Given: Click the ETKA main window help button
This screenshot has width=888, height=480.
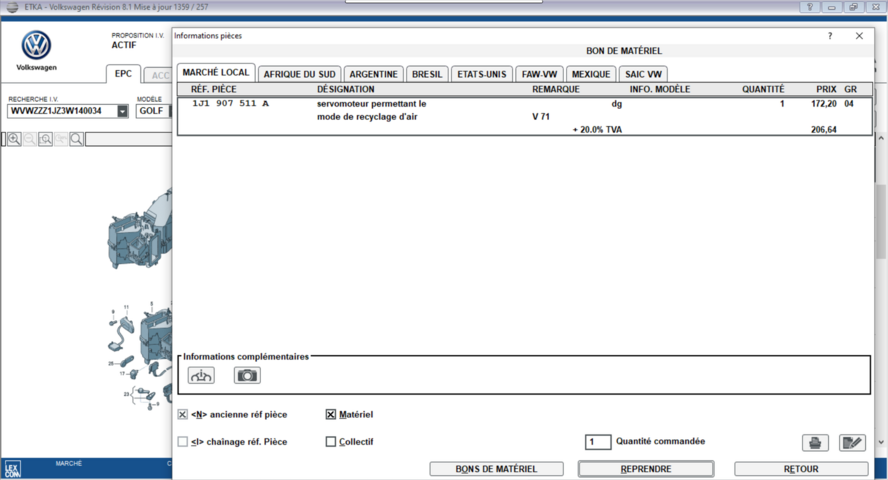Looking at the screenshot, I should [x=810, y=7].
